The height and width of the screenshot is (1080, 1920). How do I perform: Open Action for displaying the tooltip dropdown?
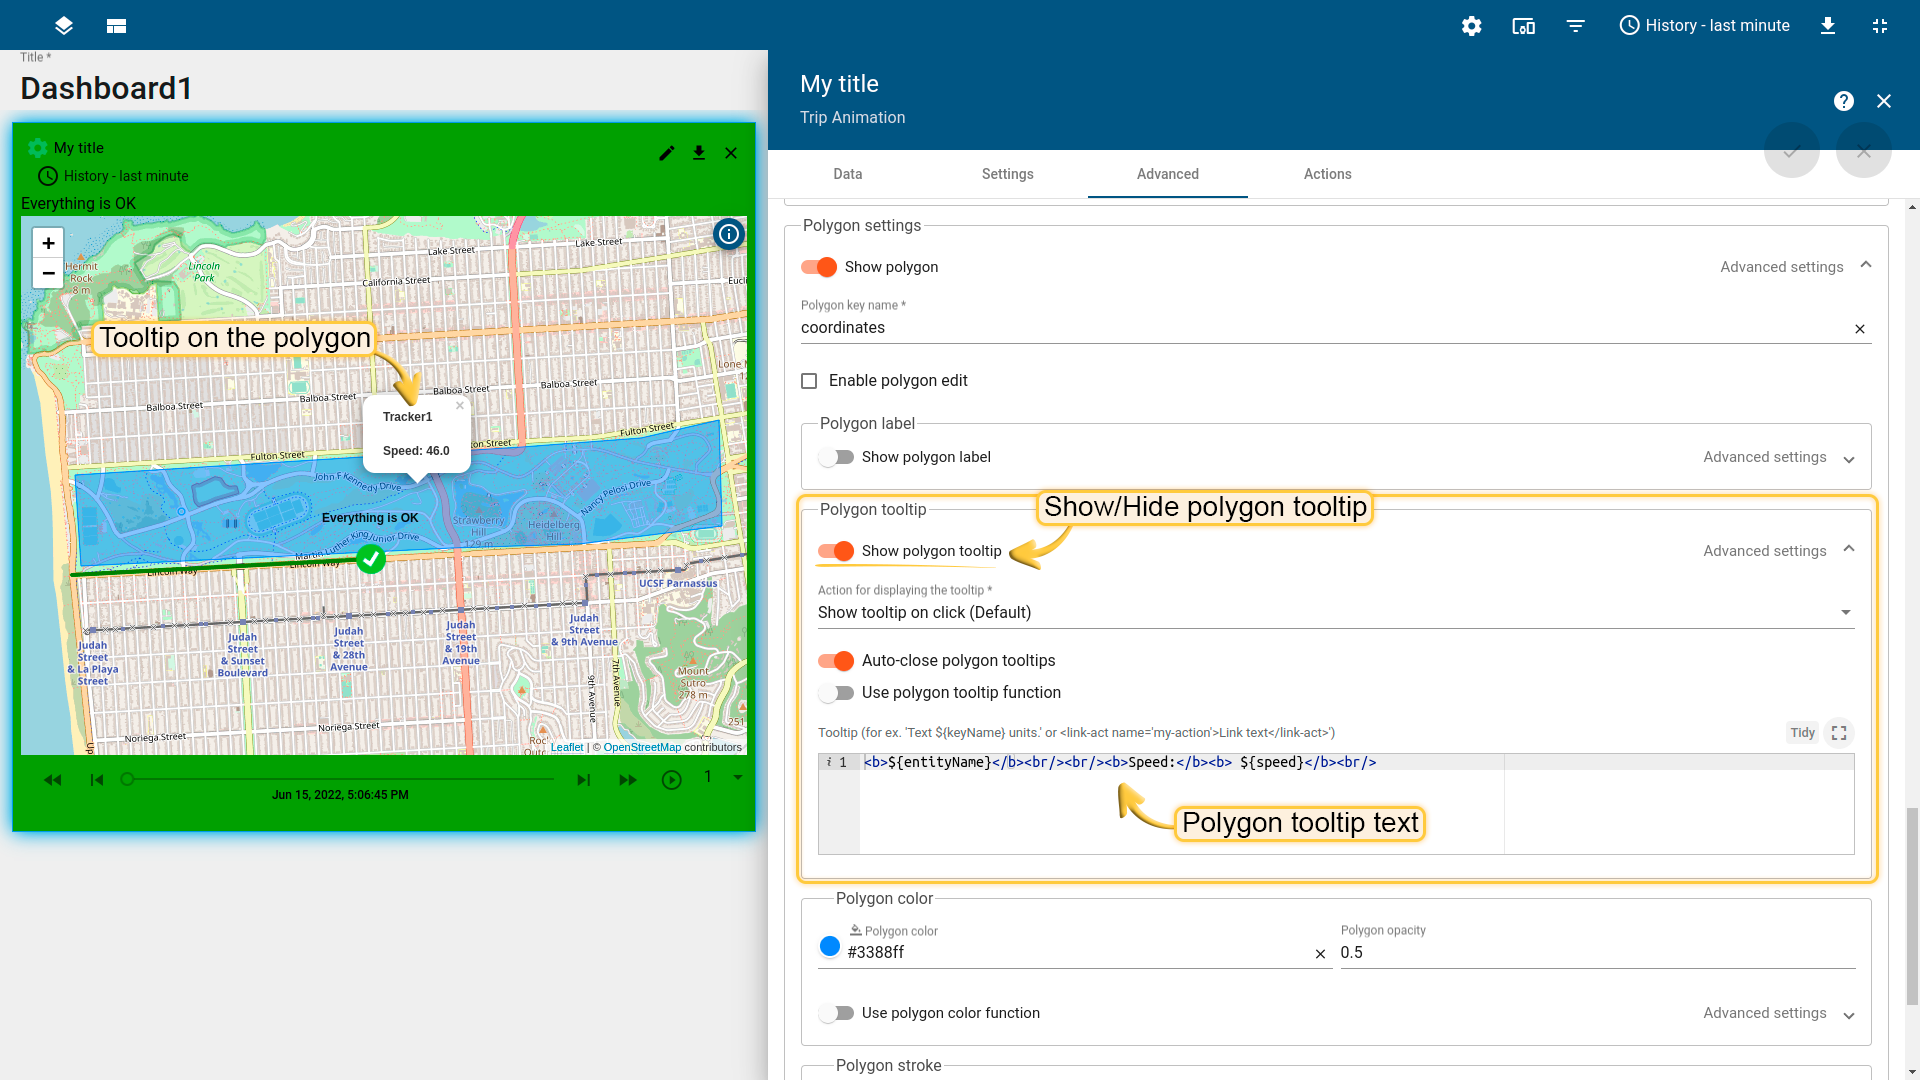point(1335,612)
